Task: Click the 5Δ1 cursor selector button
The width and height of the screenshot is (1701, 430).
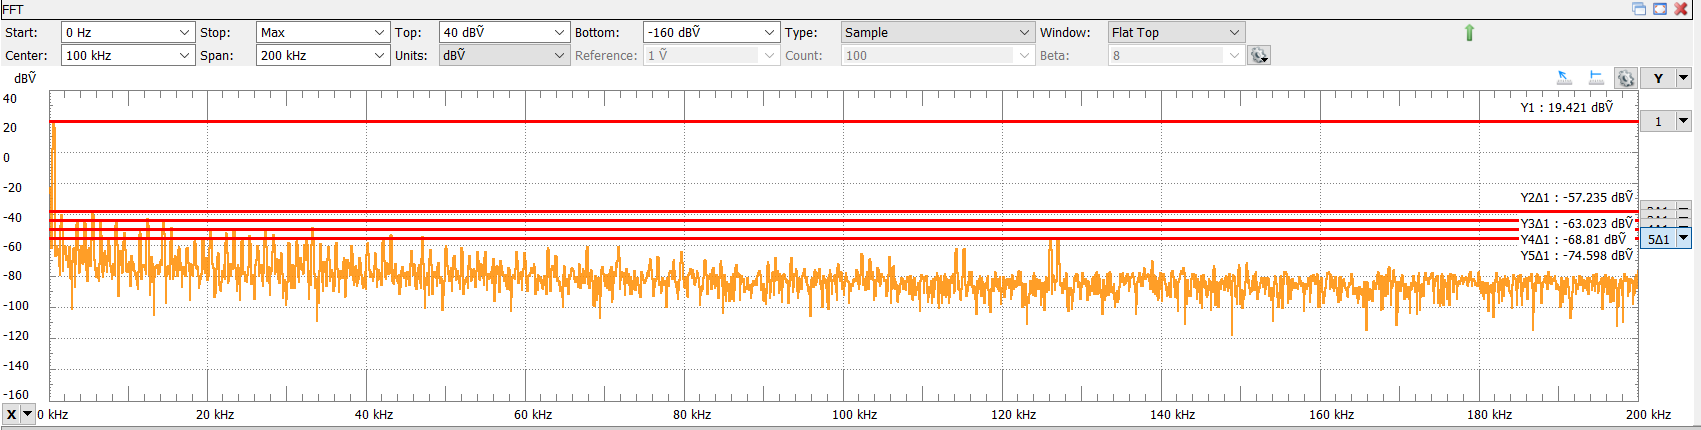Action: click(x=1658, y=239)
